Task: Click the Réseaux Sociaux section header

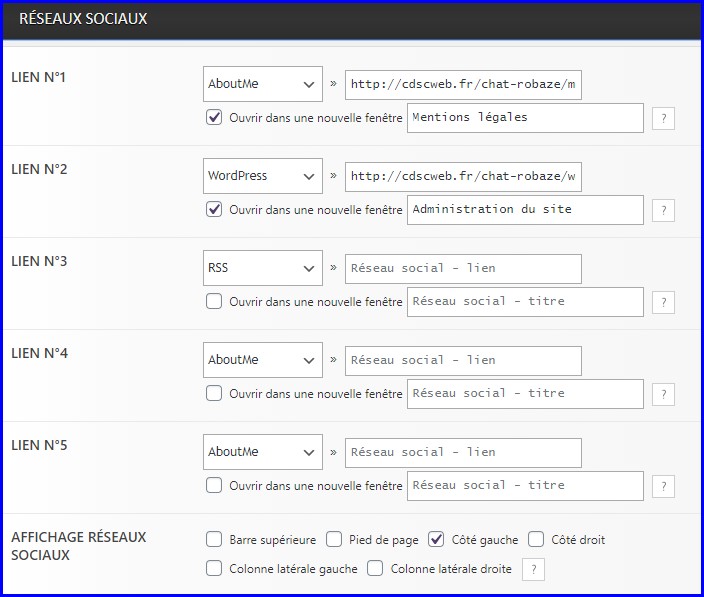Action: click(x=83, y=19)
